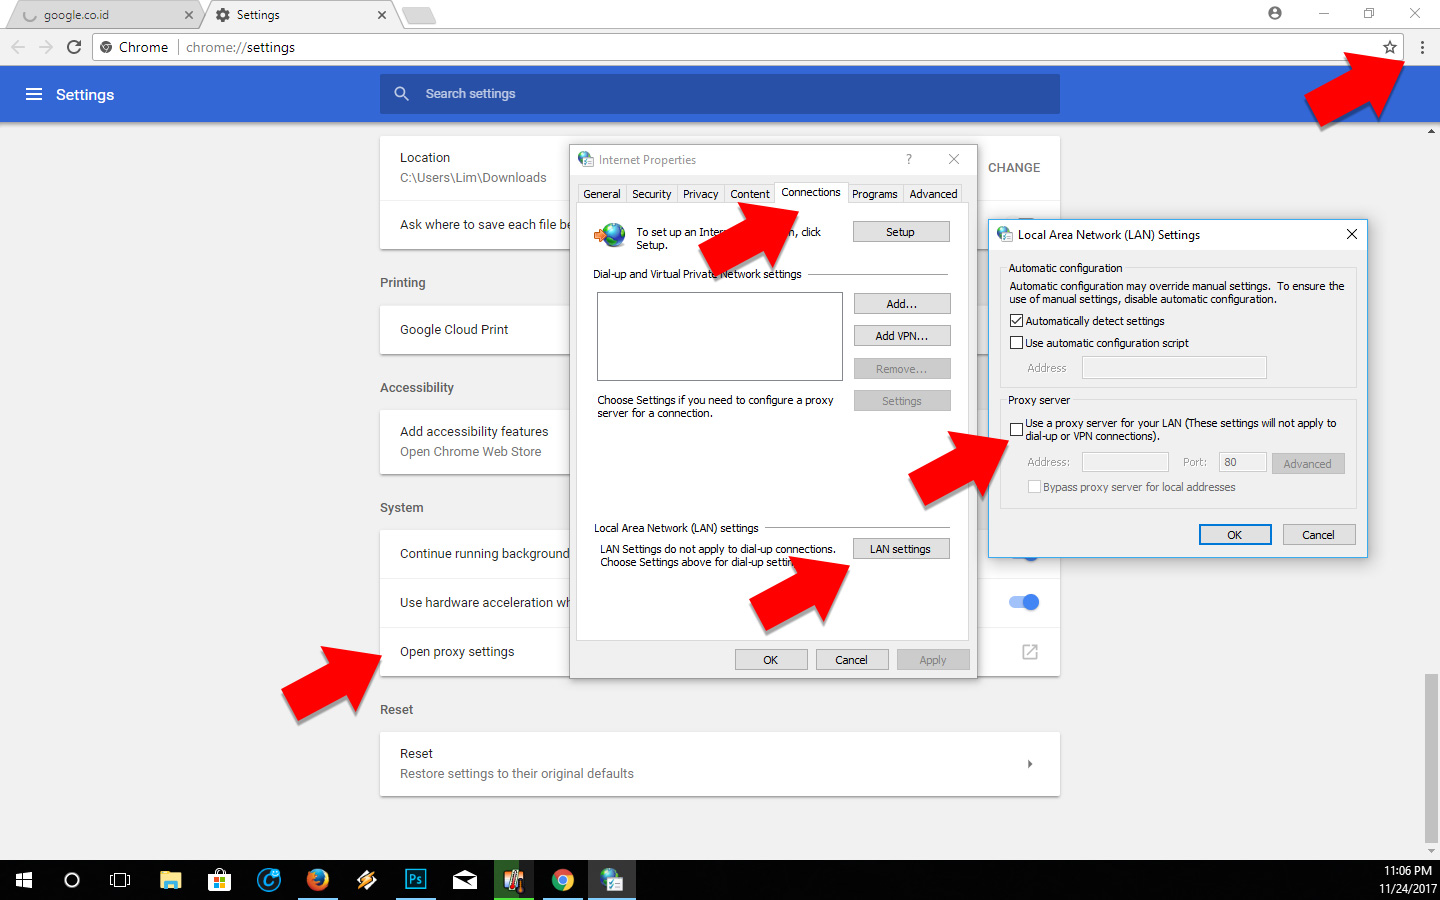Expand the Reset settings section
This screenshot has height=900, width=1440.
point(1030,763)
